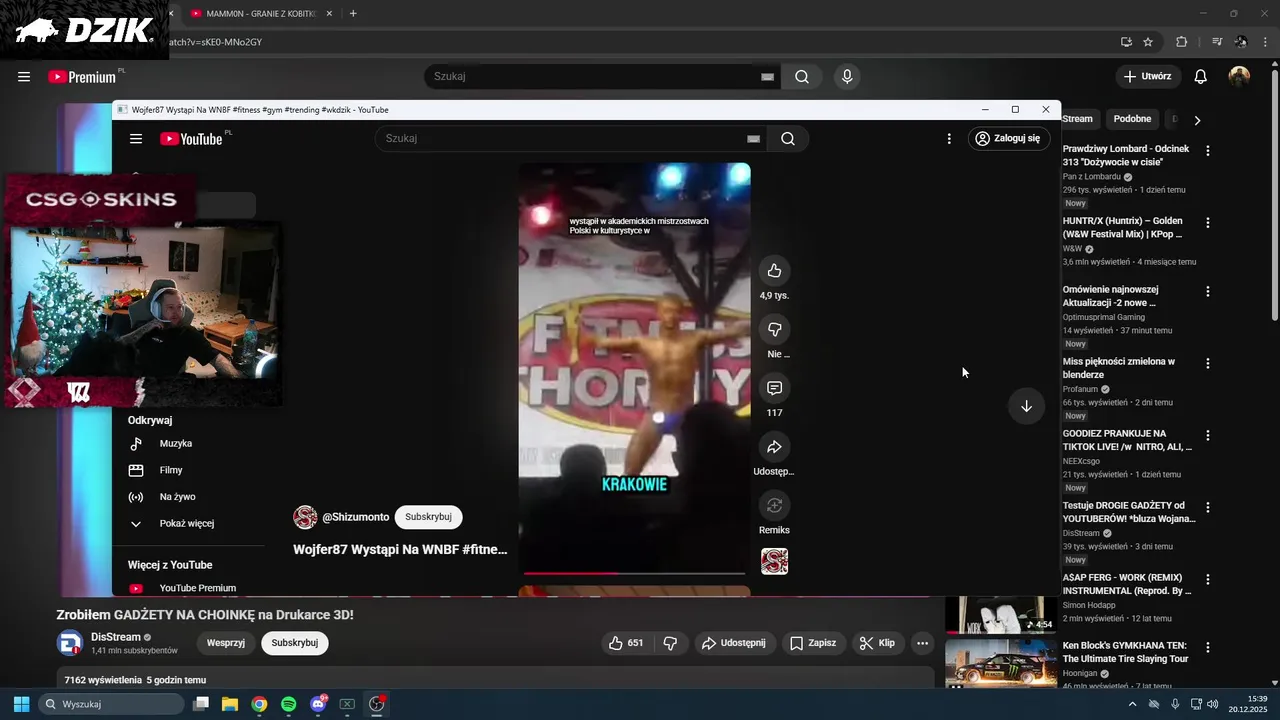Open options menu for Testuje DROGIE GADŻETY
Viewport: 1280px width, 720px height.
point(1208,508)
